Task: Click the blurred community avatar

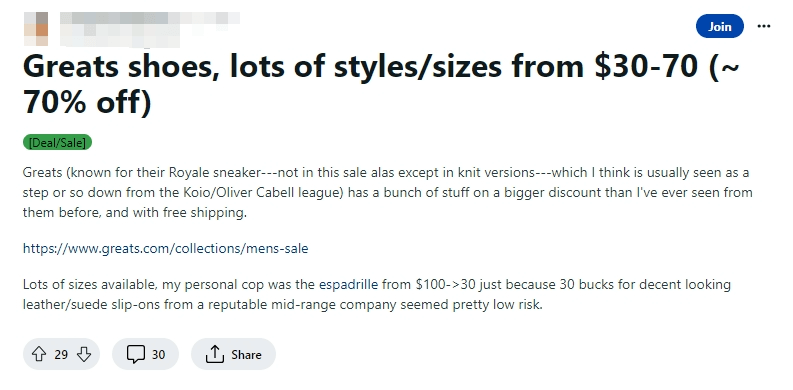Action: point(36,29)
